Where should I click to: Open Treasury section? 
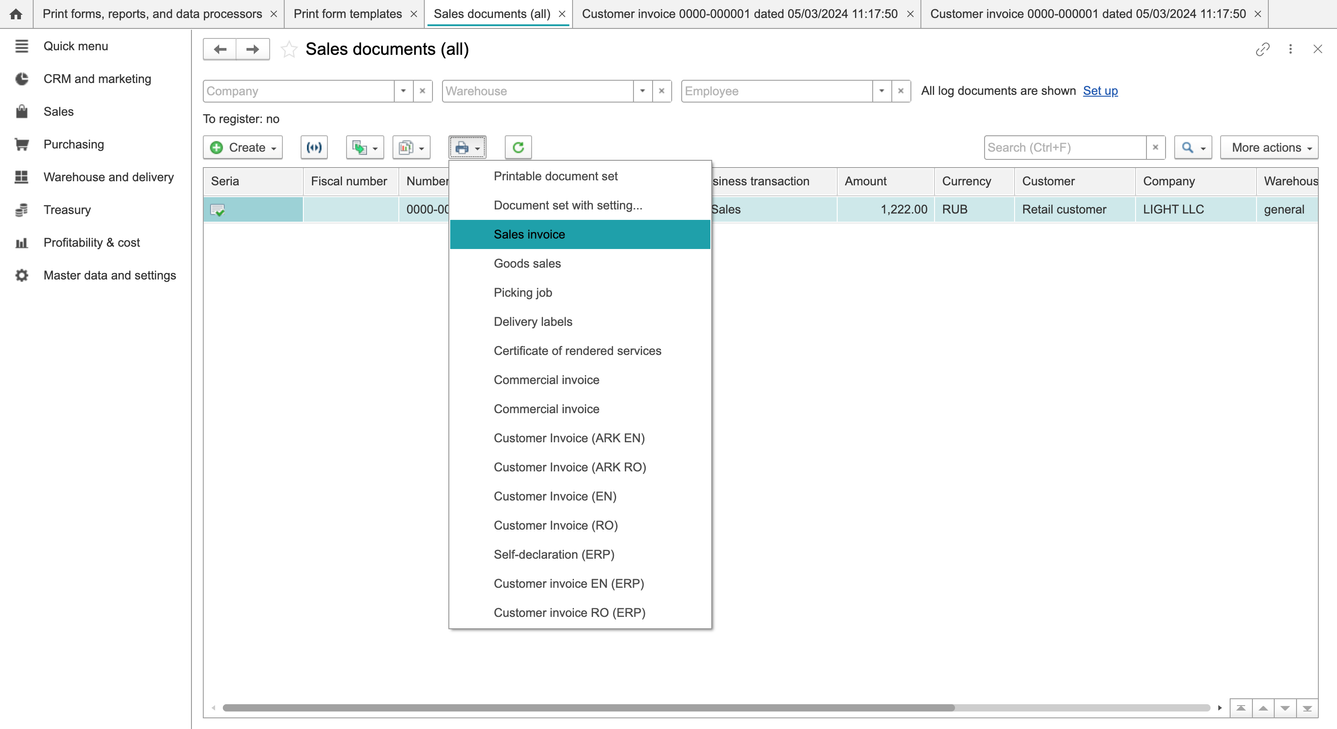tap(67, 210)
